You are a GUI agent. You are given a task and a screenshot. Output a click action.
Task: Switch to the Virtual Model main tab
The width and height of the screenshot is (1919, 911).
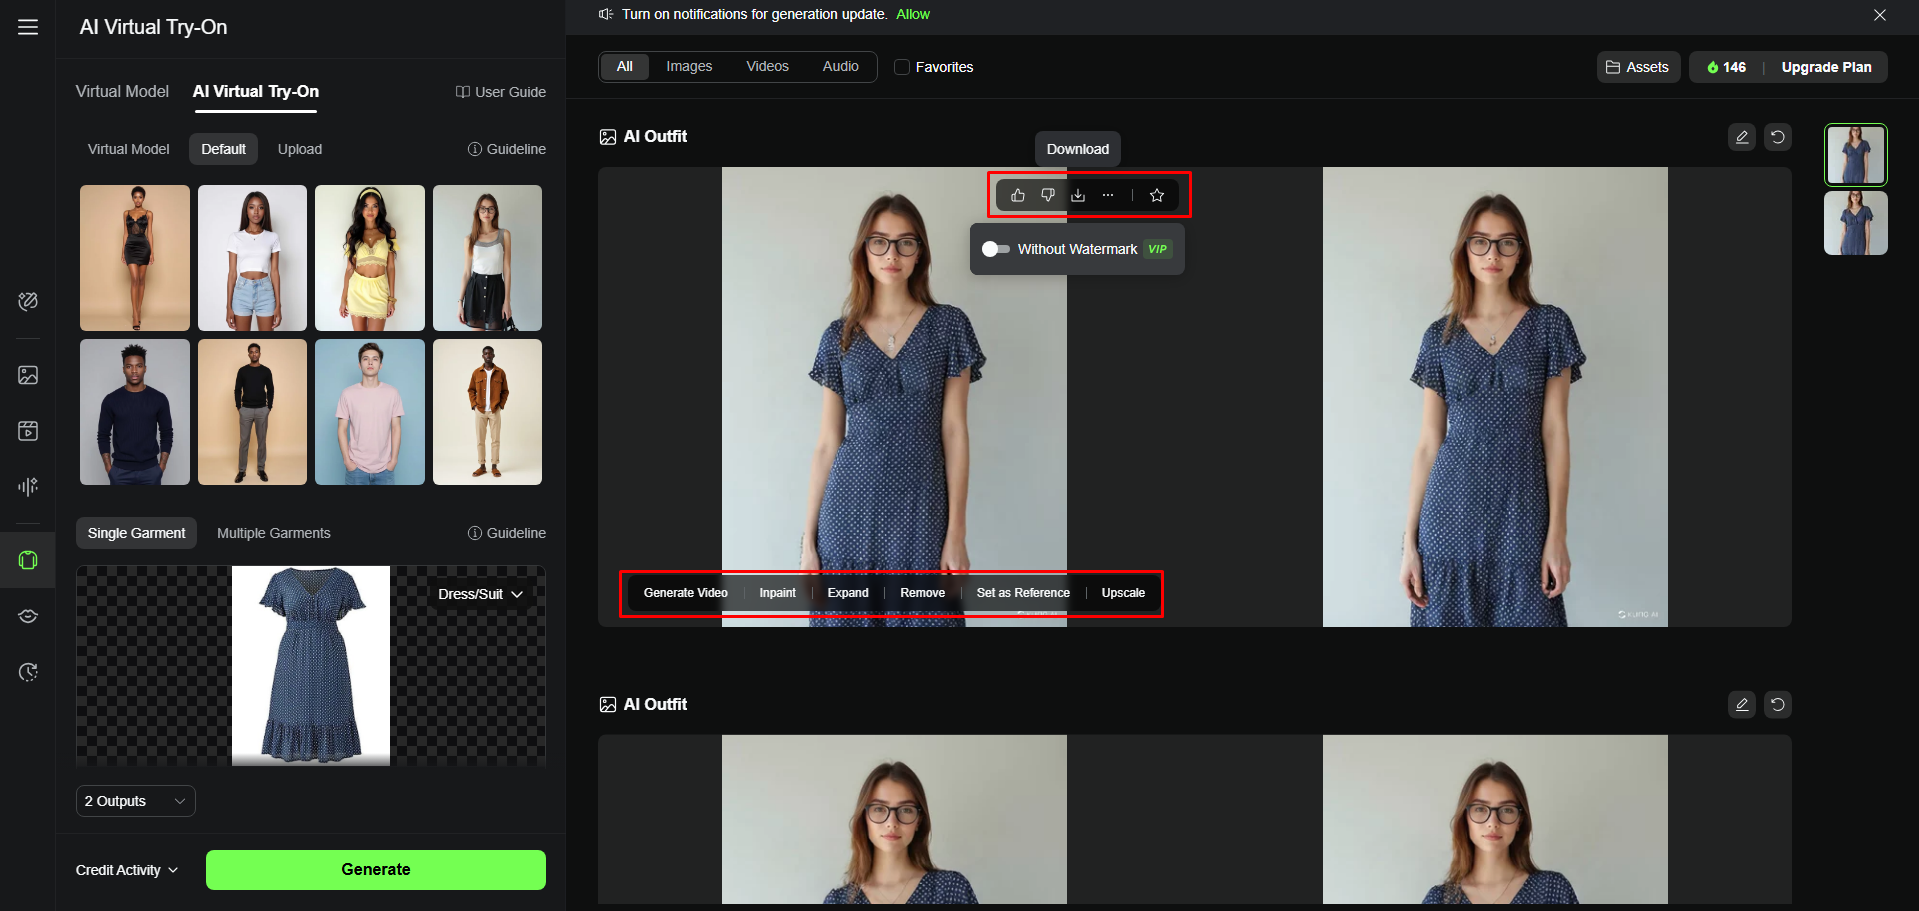coord(122,91)
